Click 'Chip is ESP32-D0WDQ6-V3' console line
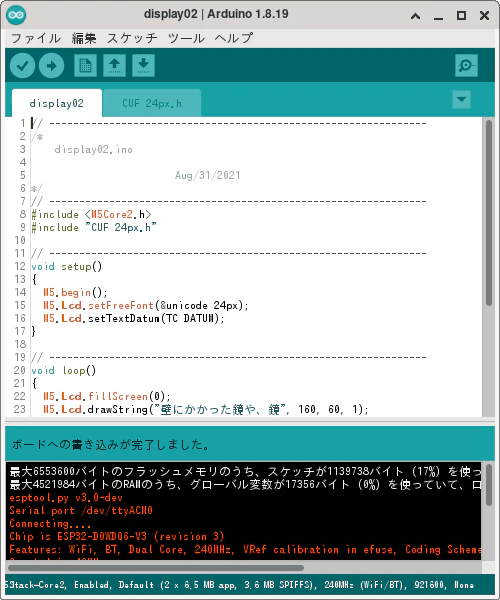The image size is (500, 600). pyautogui.click(x=117, y=536)
